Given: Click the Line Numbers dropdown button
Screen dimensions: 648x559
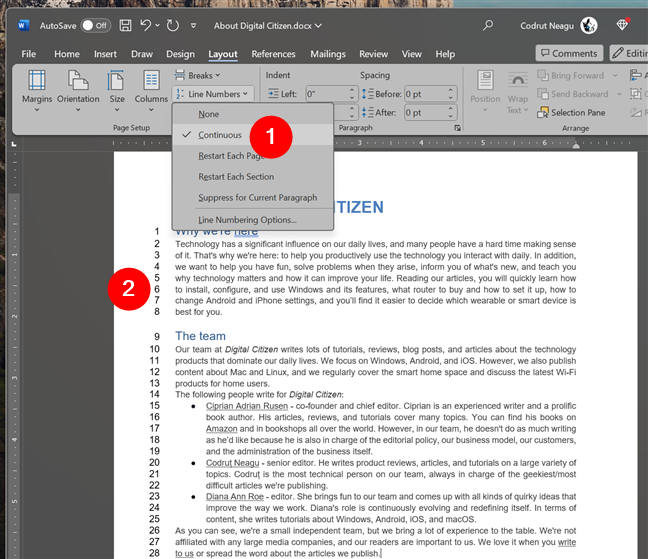Looking at the screenshot, I should (x=212, y=94).
